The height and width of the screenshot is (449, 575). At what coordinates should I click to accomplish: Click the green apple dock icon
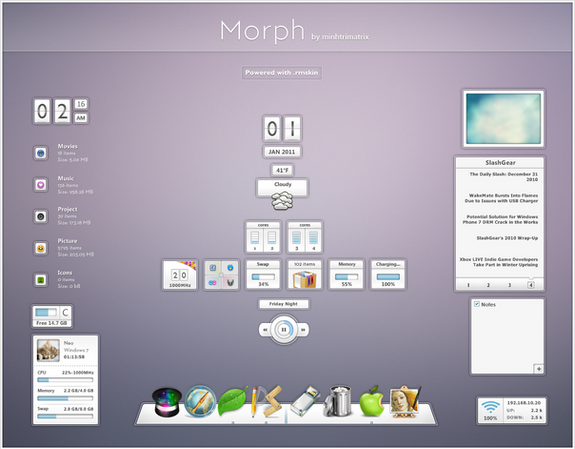point(371,401)
